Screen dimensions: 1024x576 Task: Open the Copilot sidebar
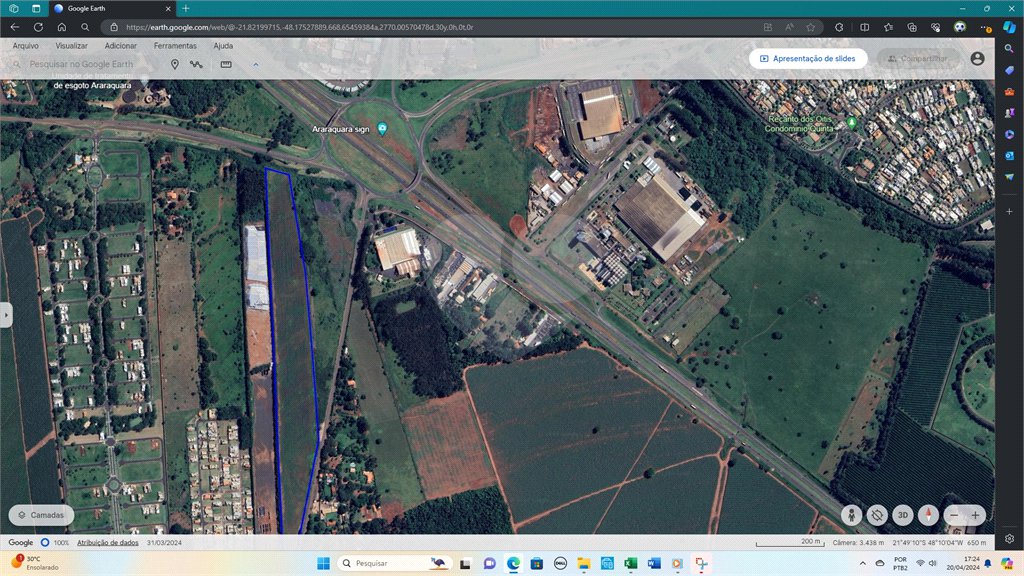tap(1010, 27)
